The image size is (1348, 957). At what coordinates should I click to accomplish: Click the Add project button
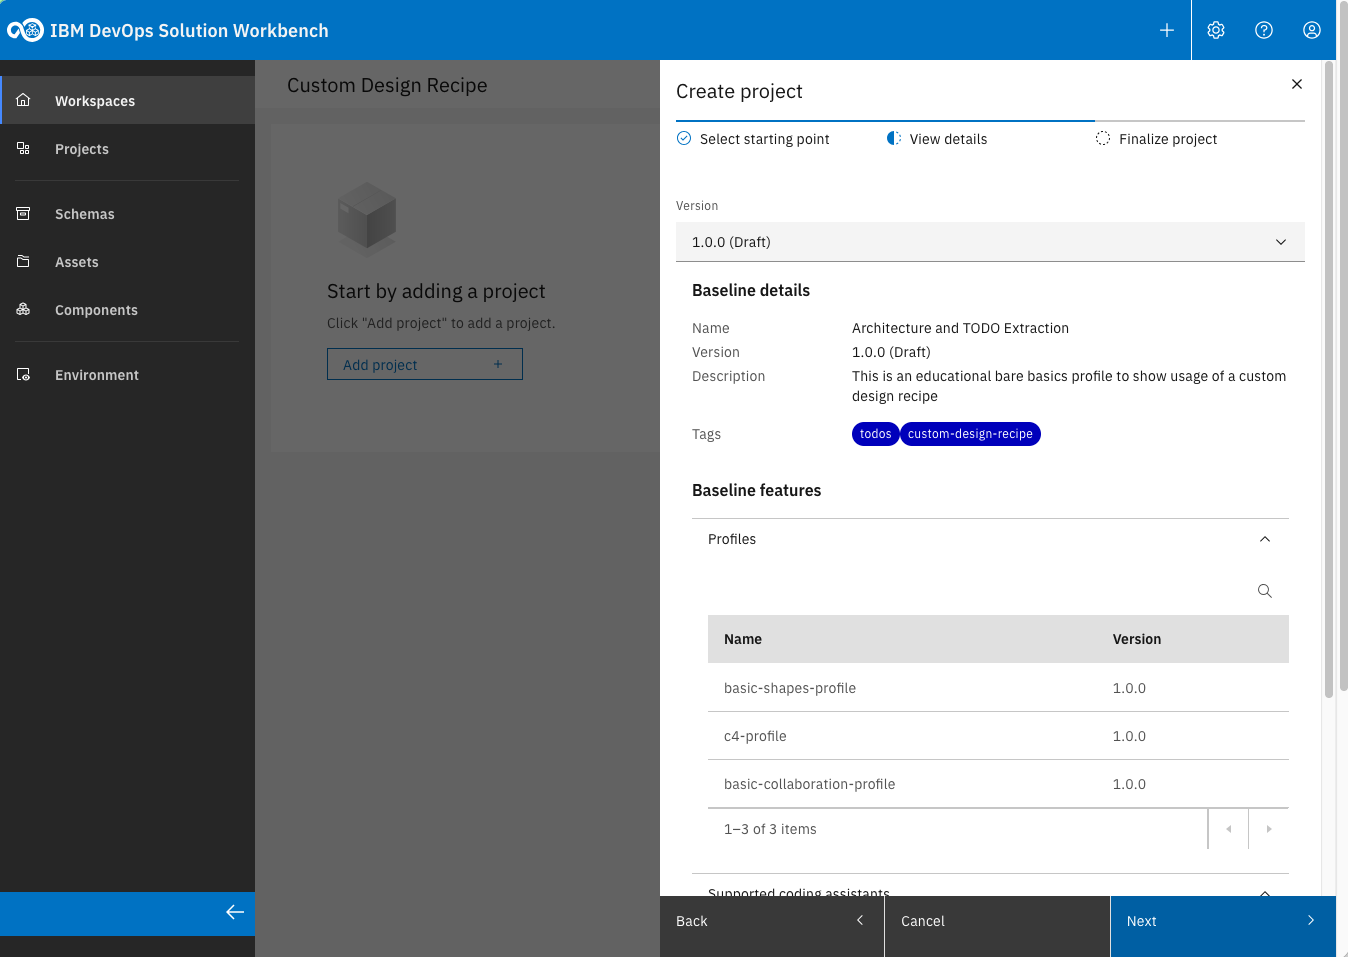click(425, 364)
